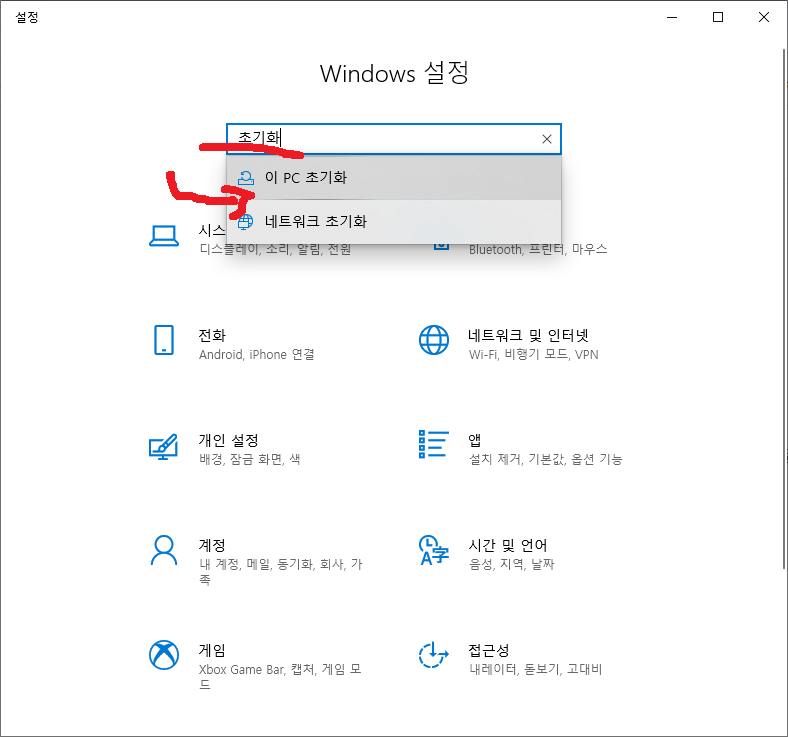788x737 pixels.
Task: Open 전화 settings title
Action: 212,335
